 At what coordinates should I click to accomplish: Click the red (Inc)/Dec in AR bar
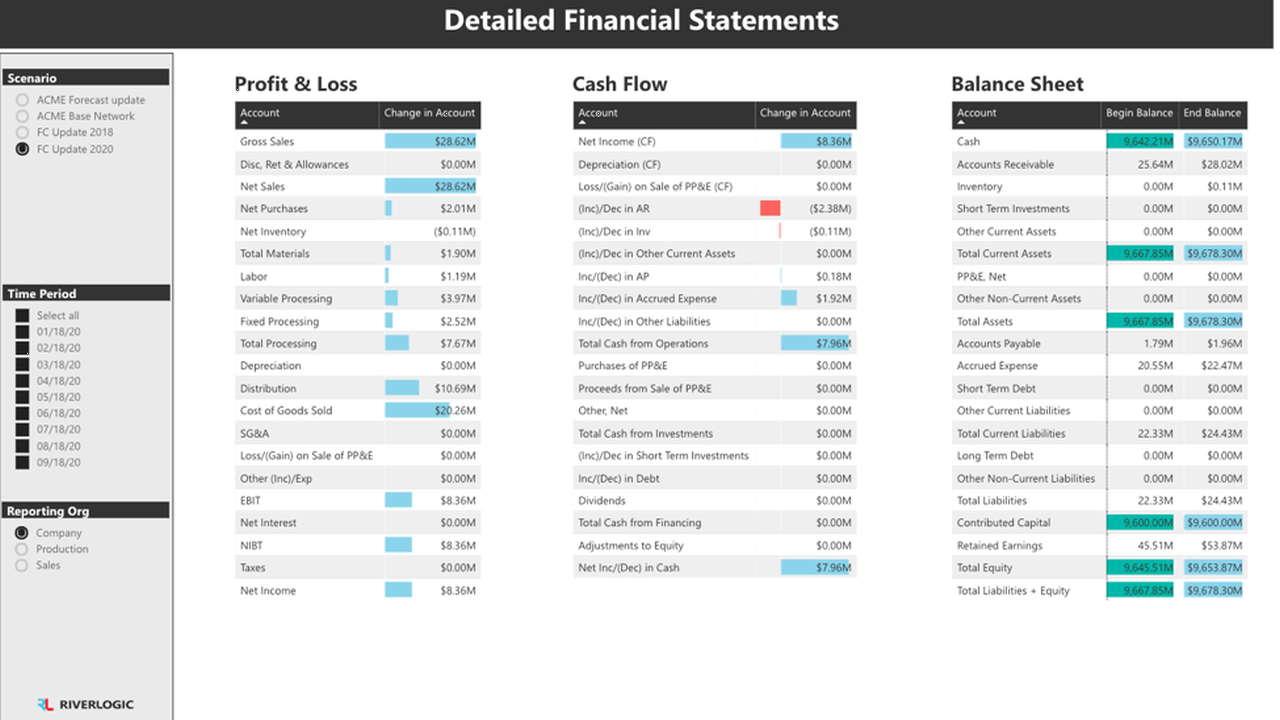770,208
